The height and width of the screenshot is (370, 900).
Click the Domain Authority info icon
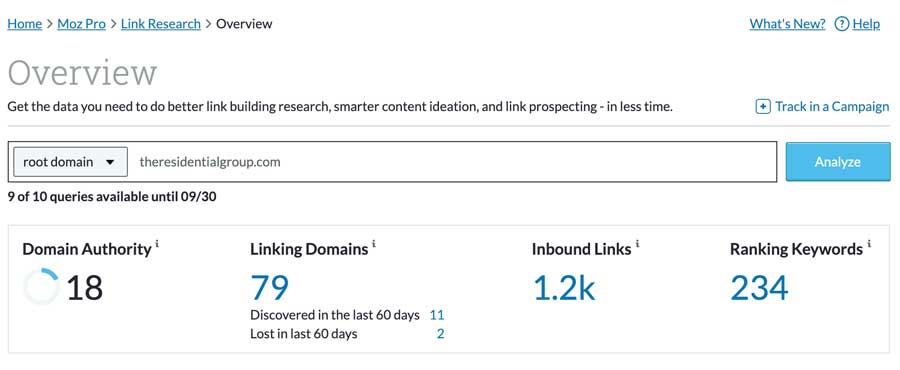[x=157, y=244]
